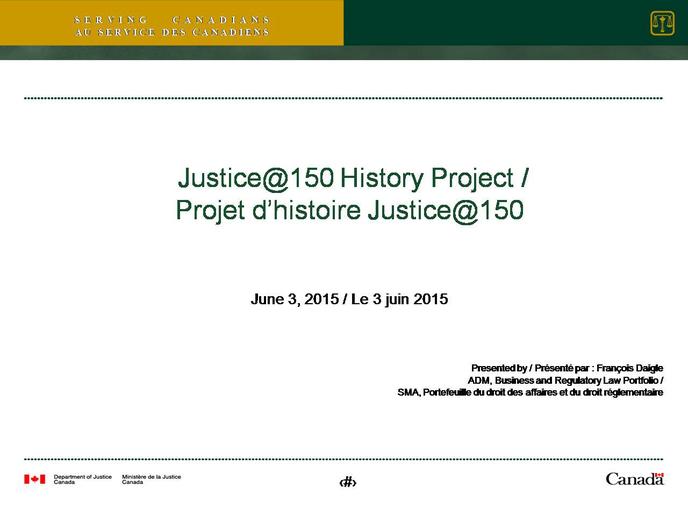The width and height of the screenshot is (688, 516).
Task: Click "Ministère de la Justice Canada" footer text
Action: 151,479
